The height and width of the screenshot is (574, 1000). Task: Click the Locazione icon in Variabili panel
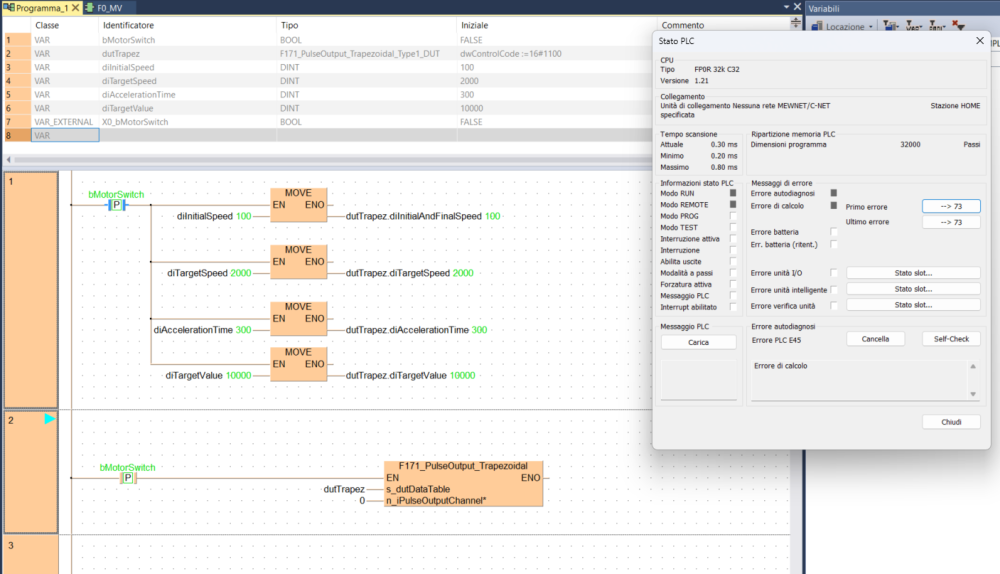[817, 26]
